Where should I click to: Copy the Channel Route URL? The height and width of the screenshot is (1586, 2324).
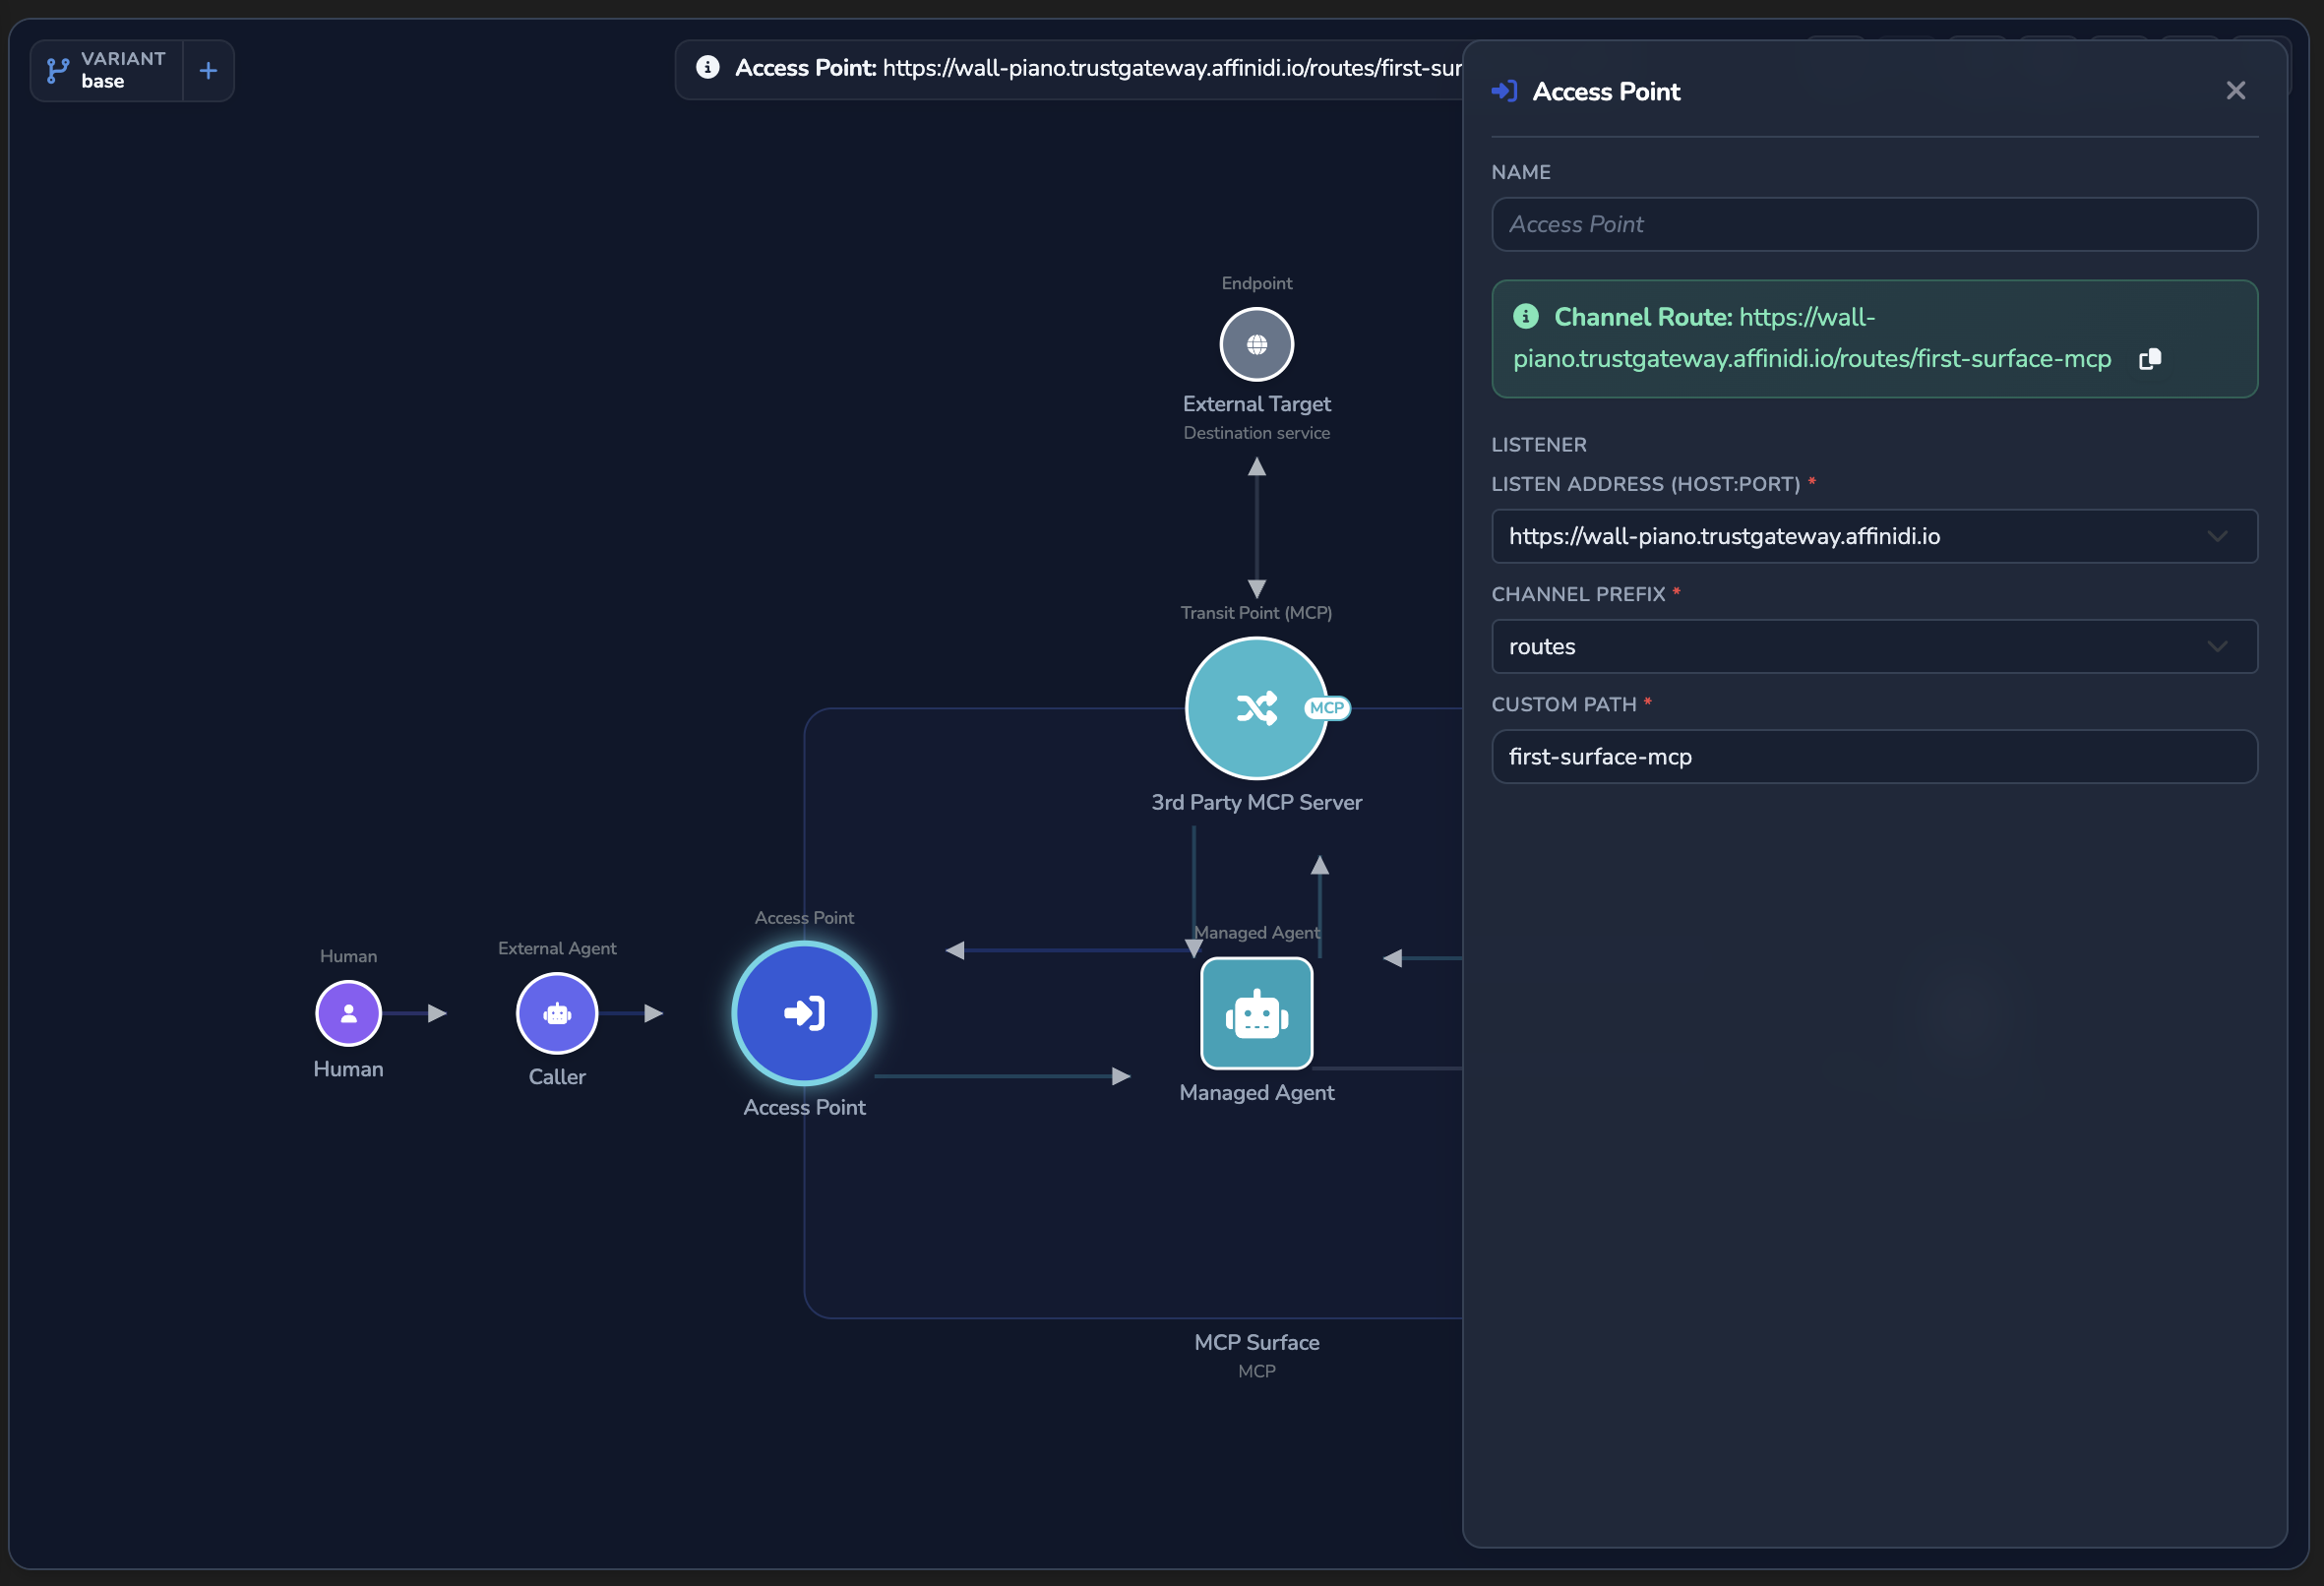point(2149,359)
